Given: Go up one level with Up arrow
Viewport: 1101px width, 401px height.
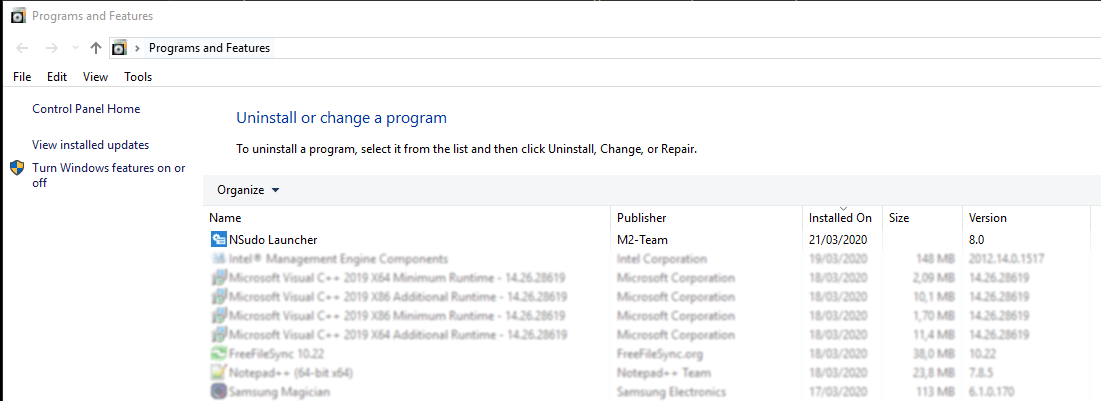Looking at the screenshot, I should [96, 48].
